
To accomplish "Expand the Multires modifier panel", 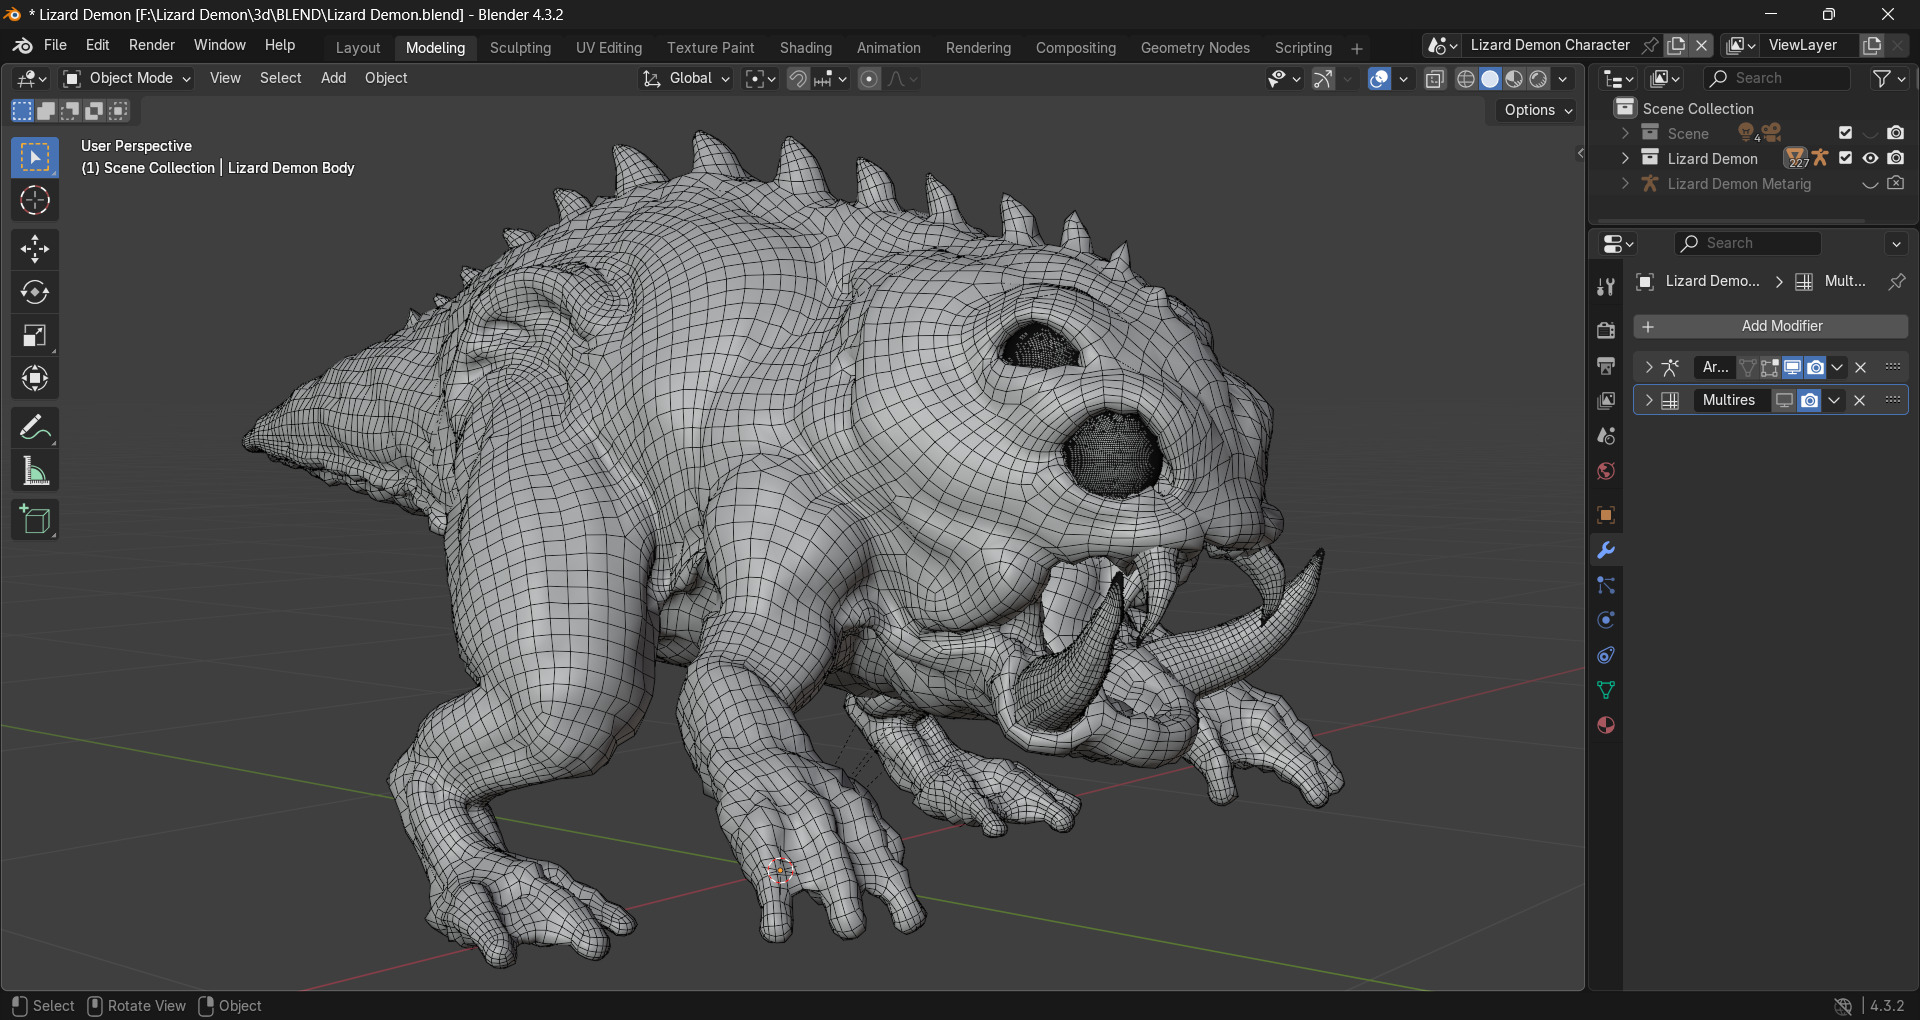I will [x=1649, y=400].
